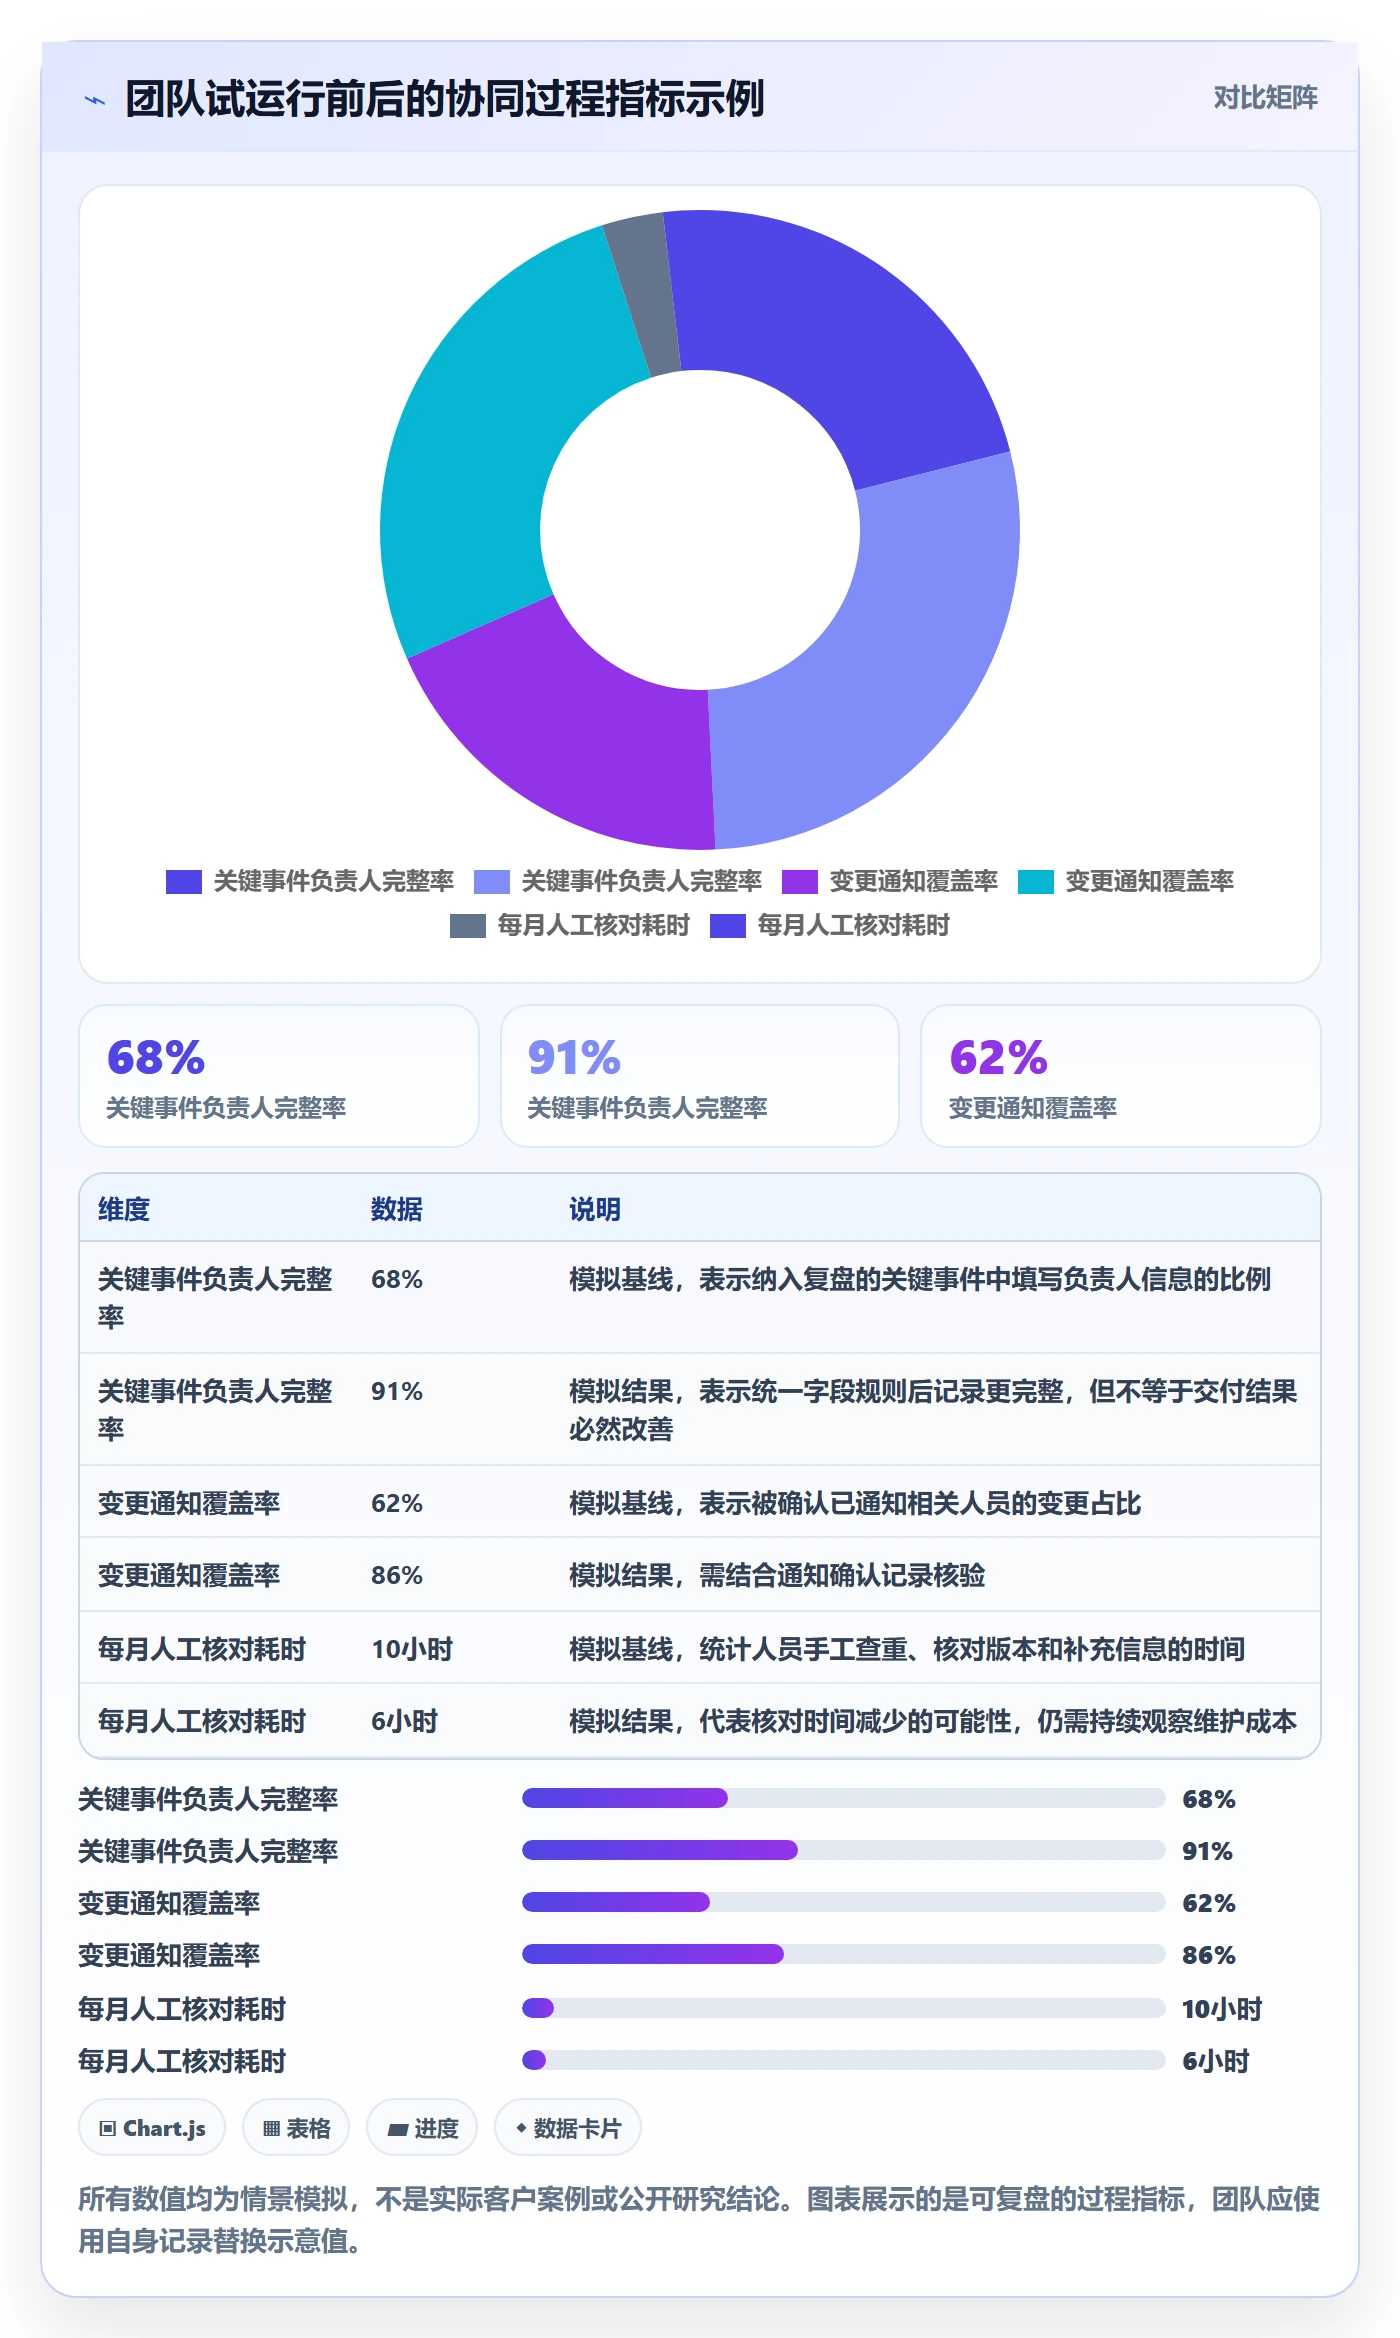Click the 说明 column header
This screenshot has width=1400, height=2338.
coord(595,1209)
